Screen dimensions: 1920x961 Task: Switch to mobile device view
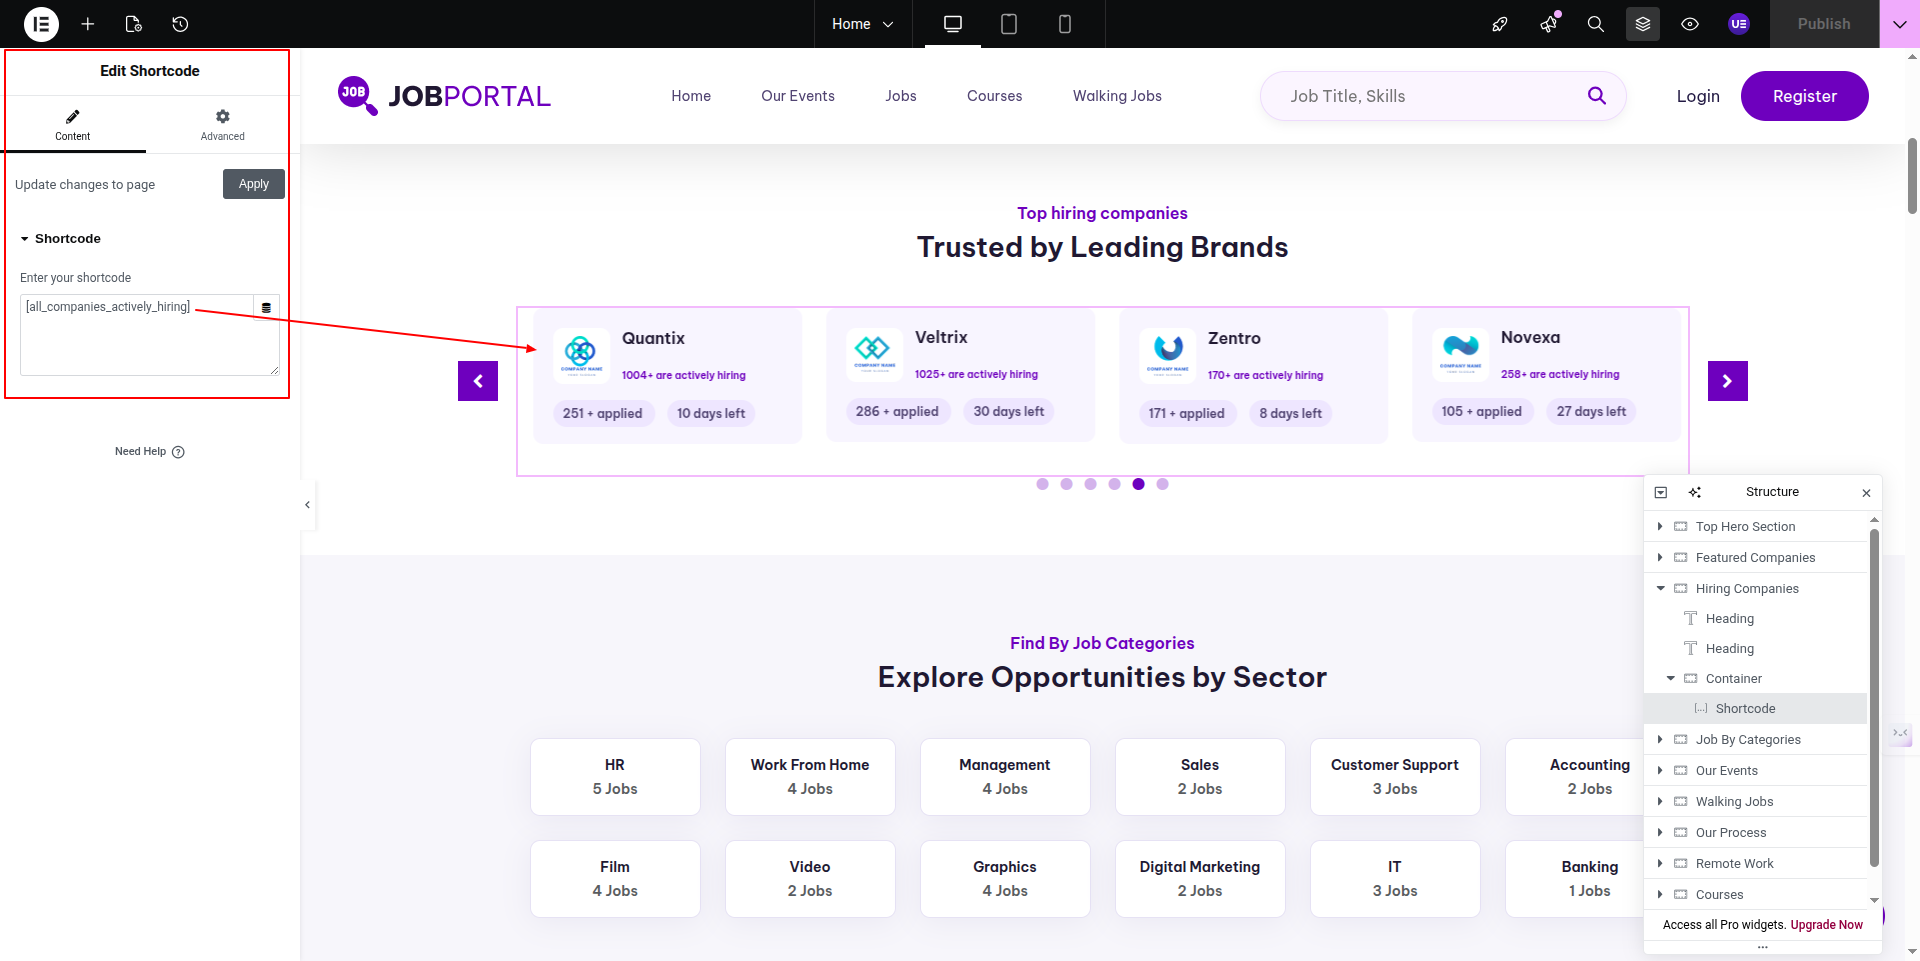pos(1064,24)
